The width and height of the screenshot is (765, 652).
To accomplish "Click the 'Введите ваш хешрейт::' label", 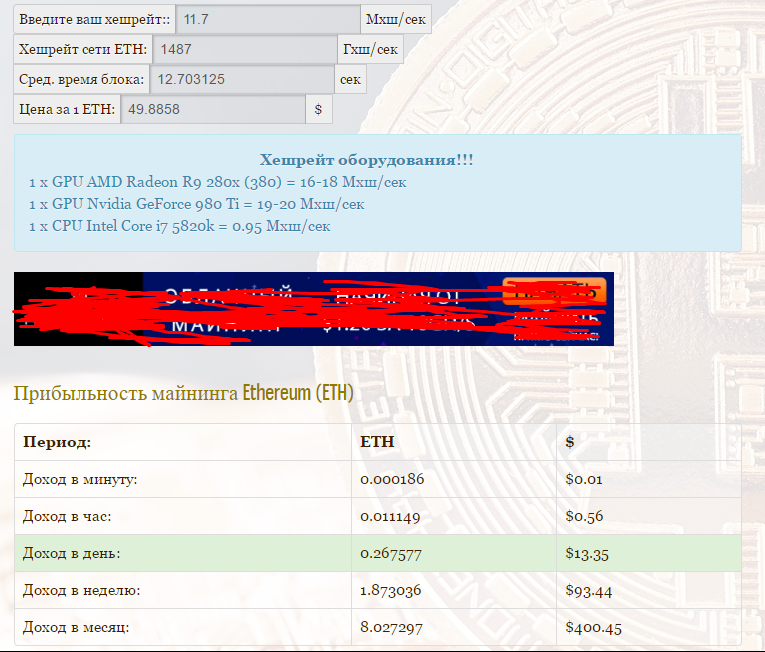I will 95,20.
